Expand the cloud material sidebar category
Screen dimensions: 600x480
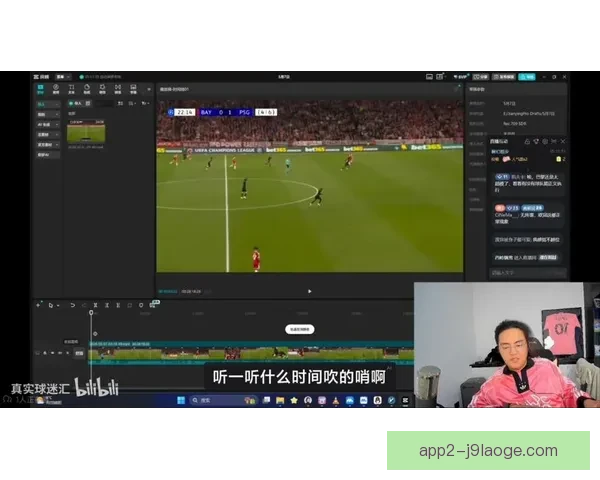pos(48,135)
